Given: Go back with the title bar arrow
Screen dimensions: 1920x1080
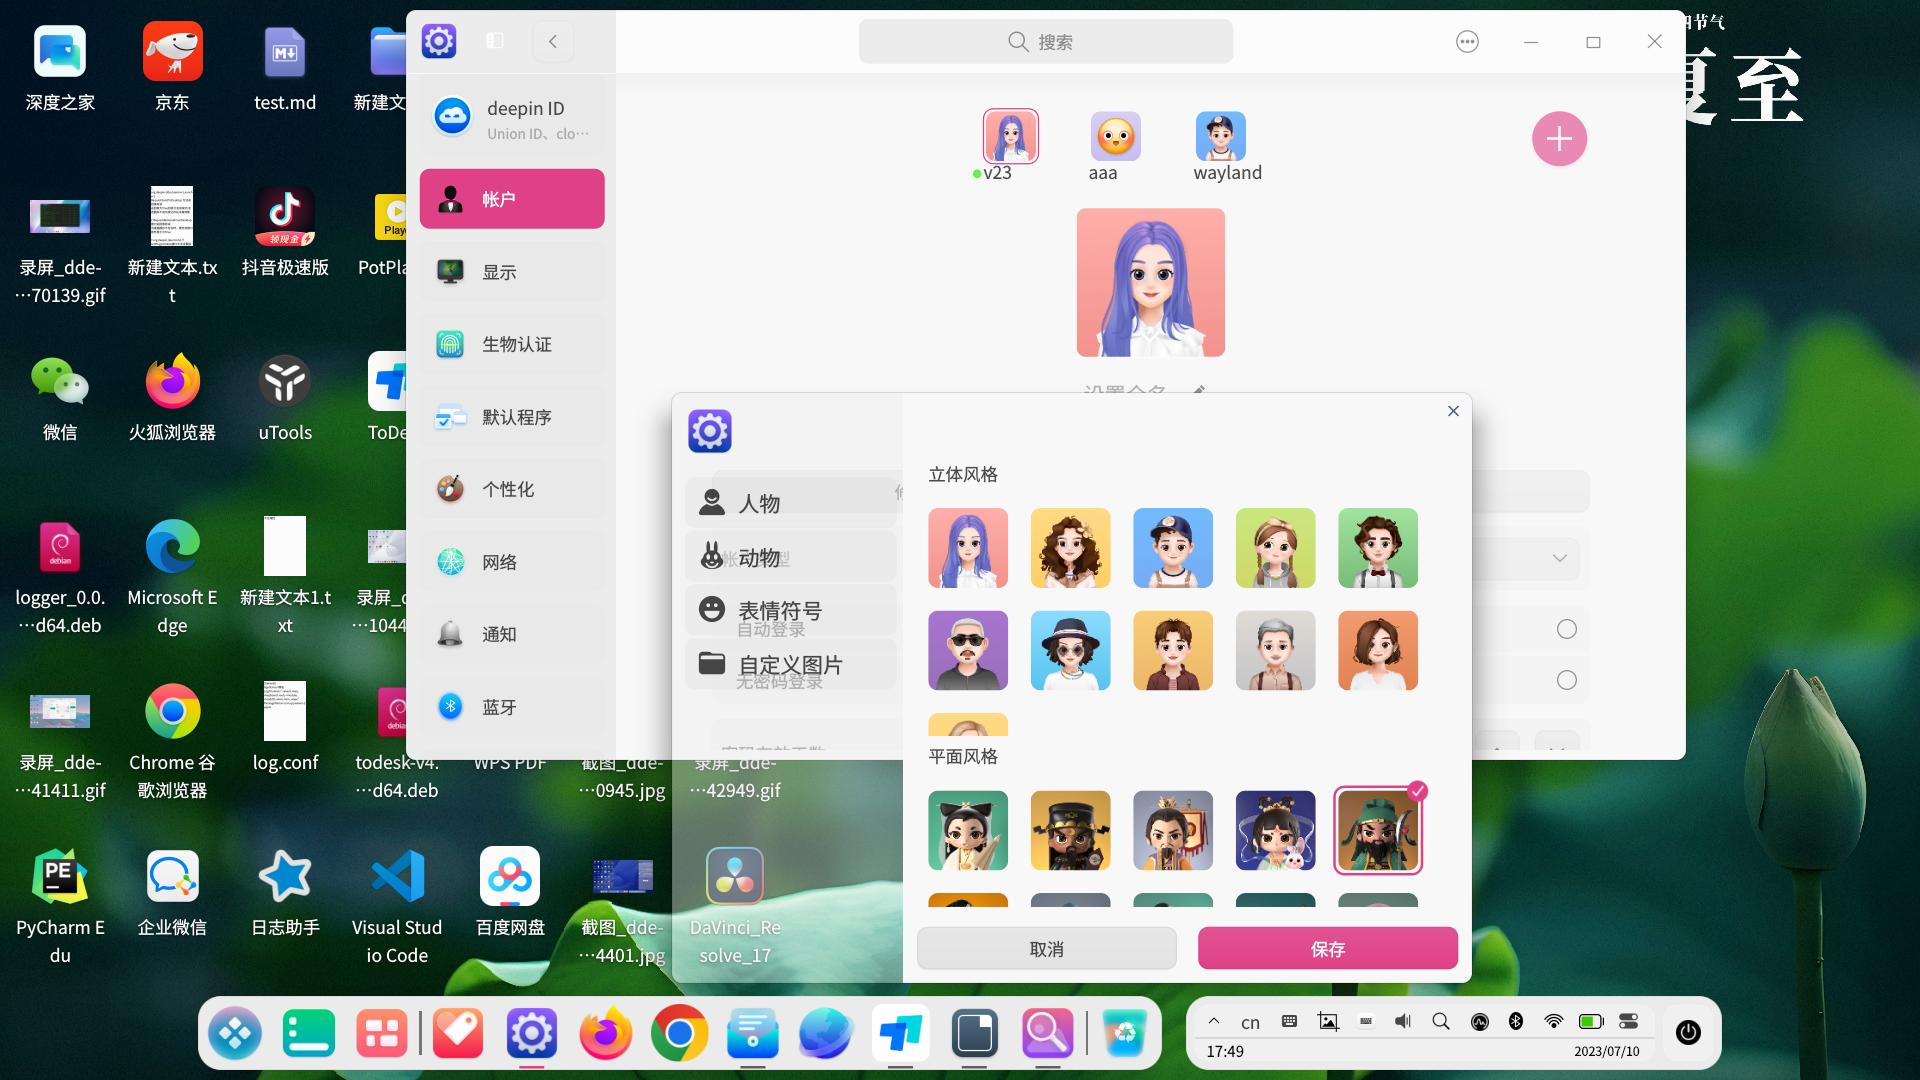Looking at the screenshot, I should 553,41.
